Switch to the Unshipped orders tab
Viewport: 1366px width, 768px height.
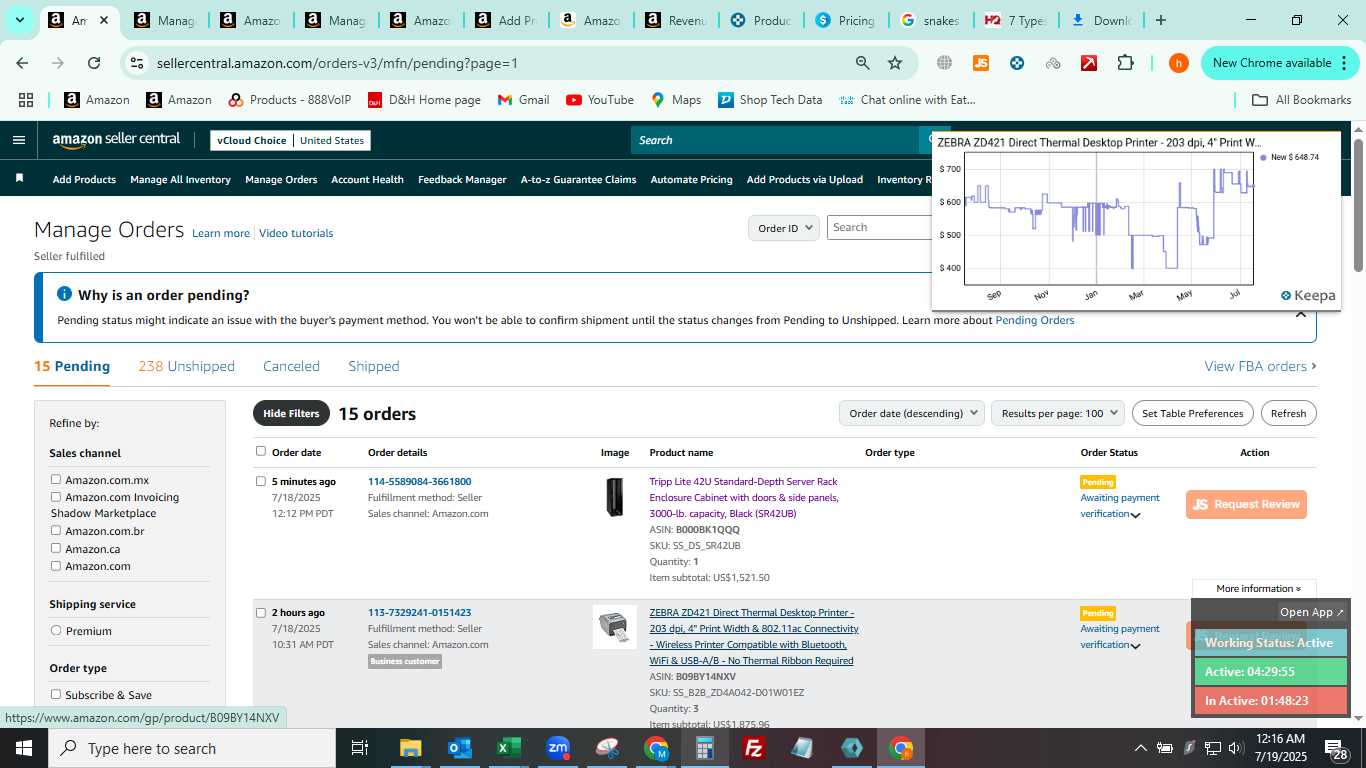186,366
